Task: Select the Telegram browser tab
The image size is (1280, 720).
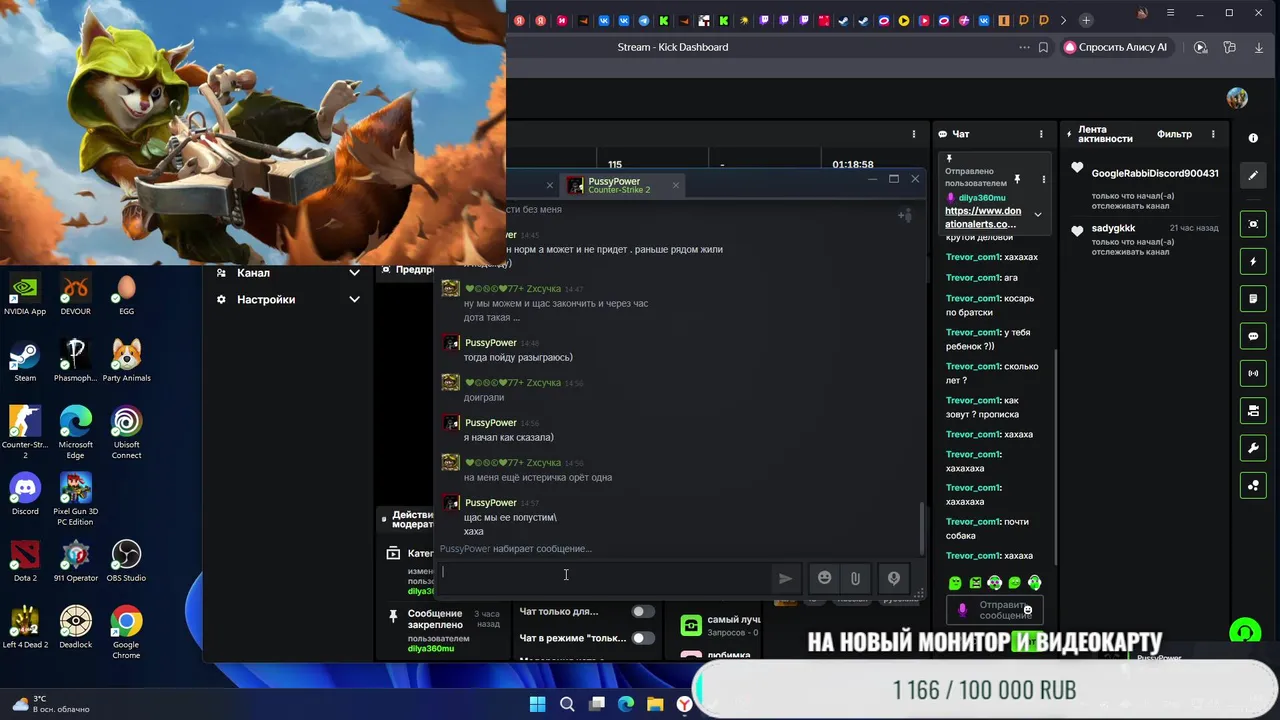Action: coord(644,20)
